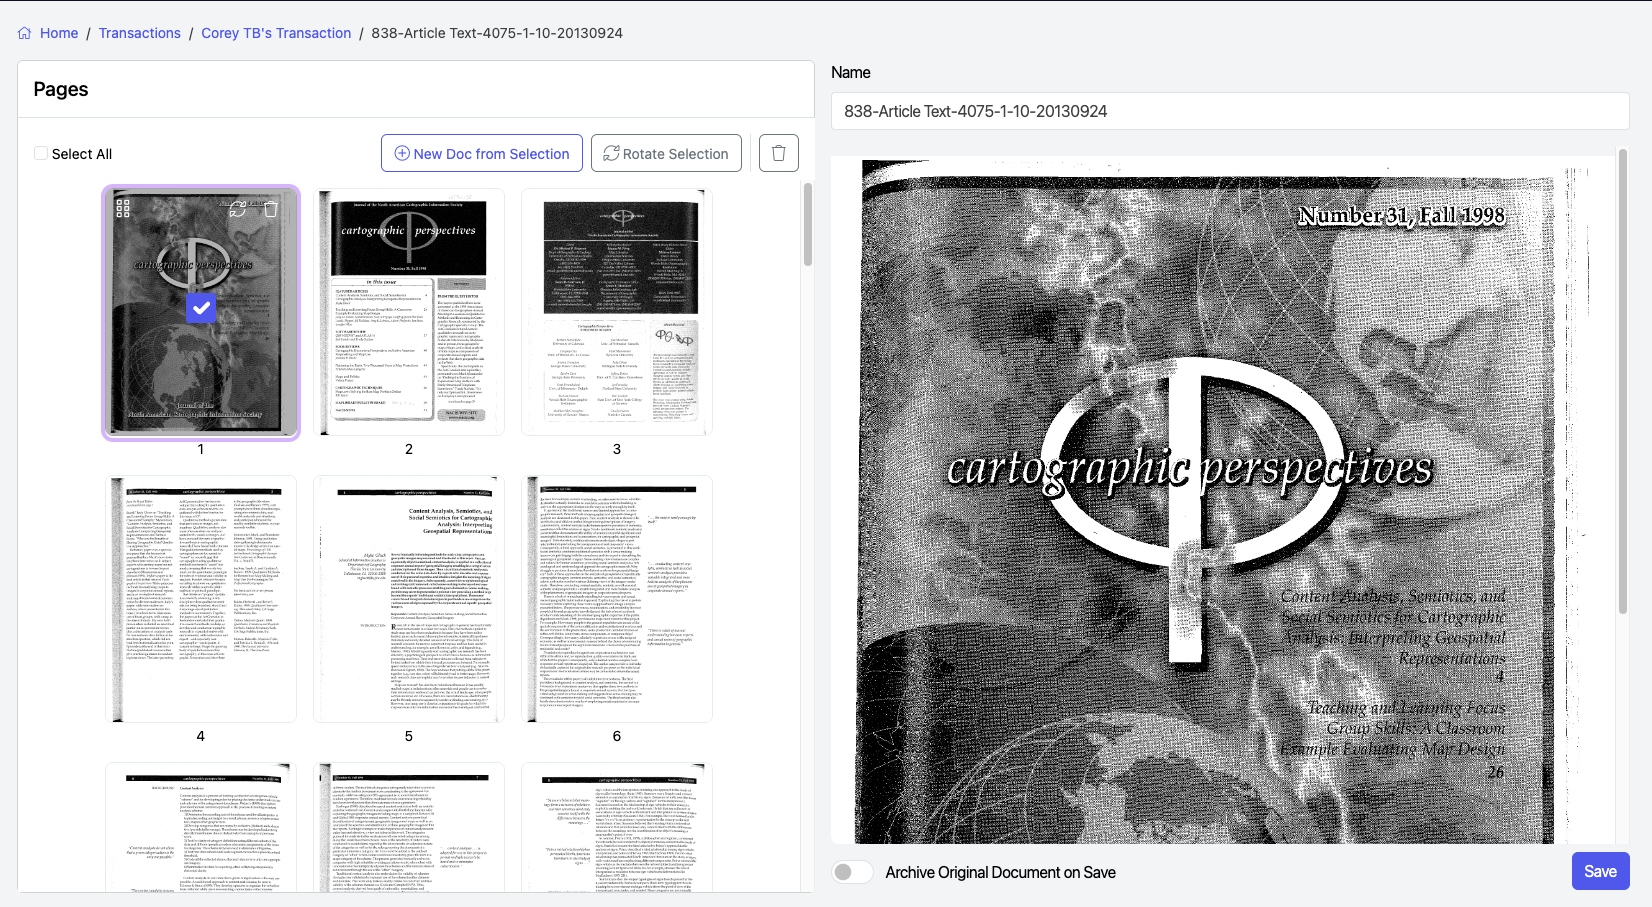Click the rotate icon on page 1 thumbnail
The width and height of the screenshot is (1652, 907).
coord(238,209)
